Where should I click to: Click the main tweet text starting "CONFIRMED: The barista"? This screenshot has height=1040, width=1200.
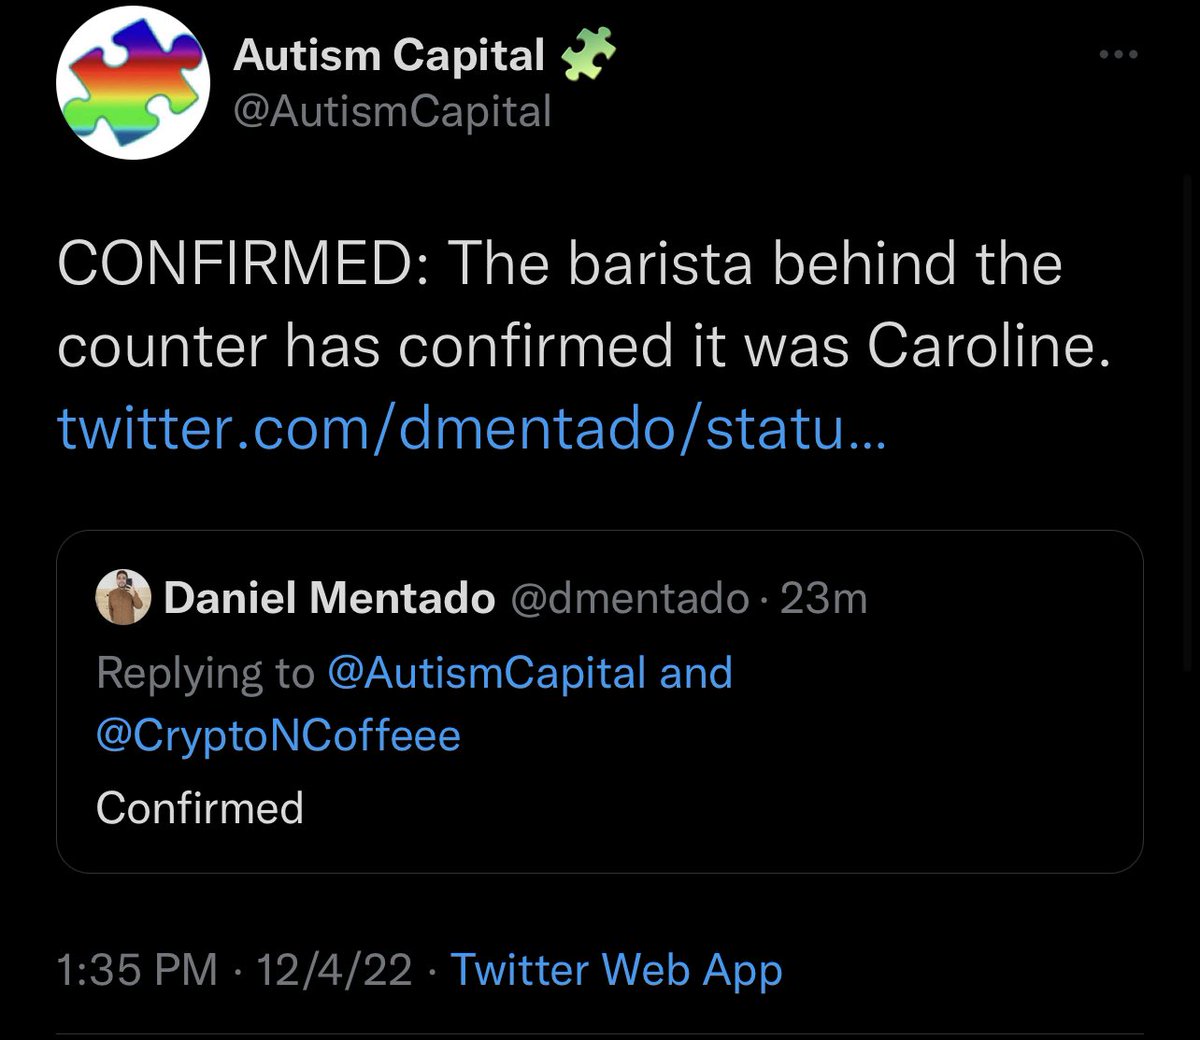[x=560, y=265]
